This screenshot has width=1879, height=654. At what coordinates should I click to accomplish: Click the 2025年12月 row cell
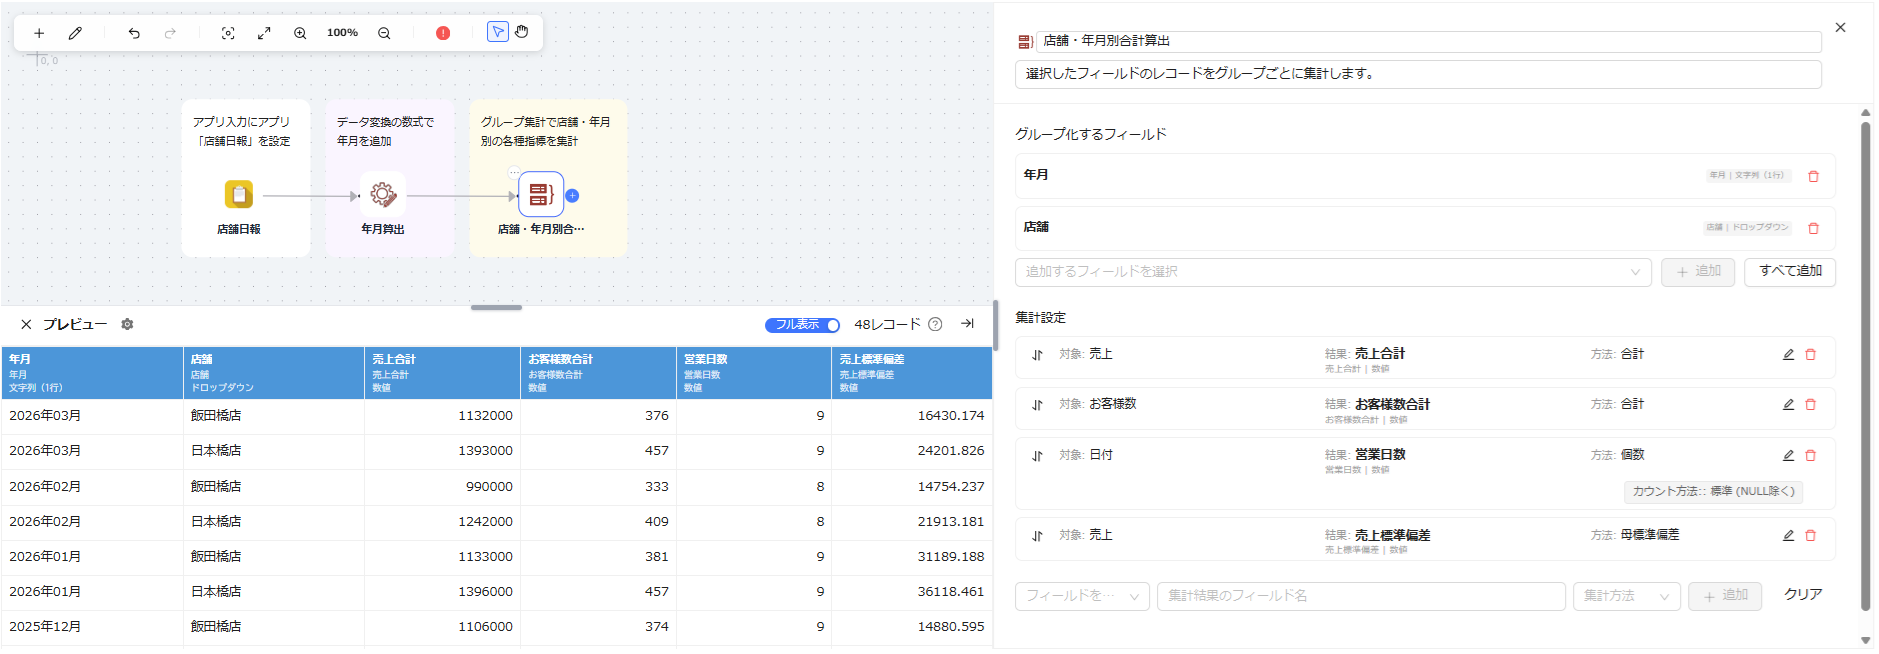[x=45, y=627]
